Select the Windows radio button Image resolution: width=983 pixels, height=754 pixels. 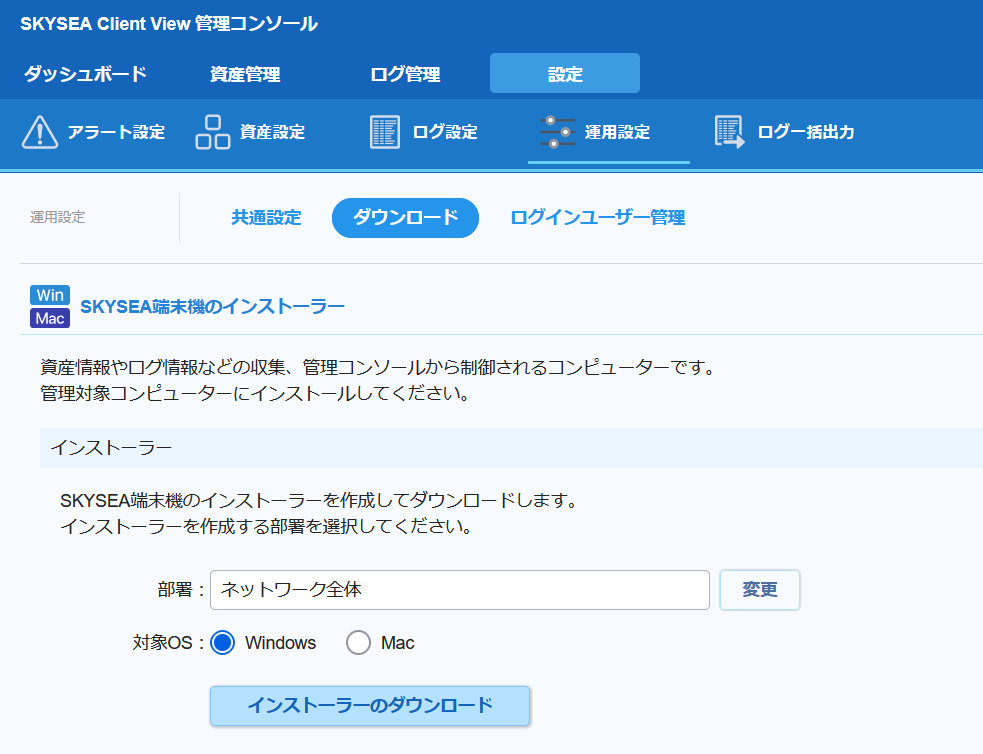[223, 642]
